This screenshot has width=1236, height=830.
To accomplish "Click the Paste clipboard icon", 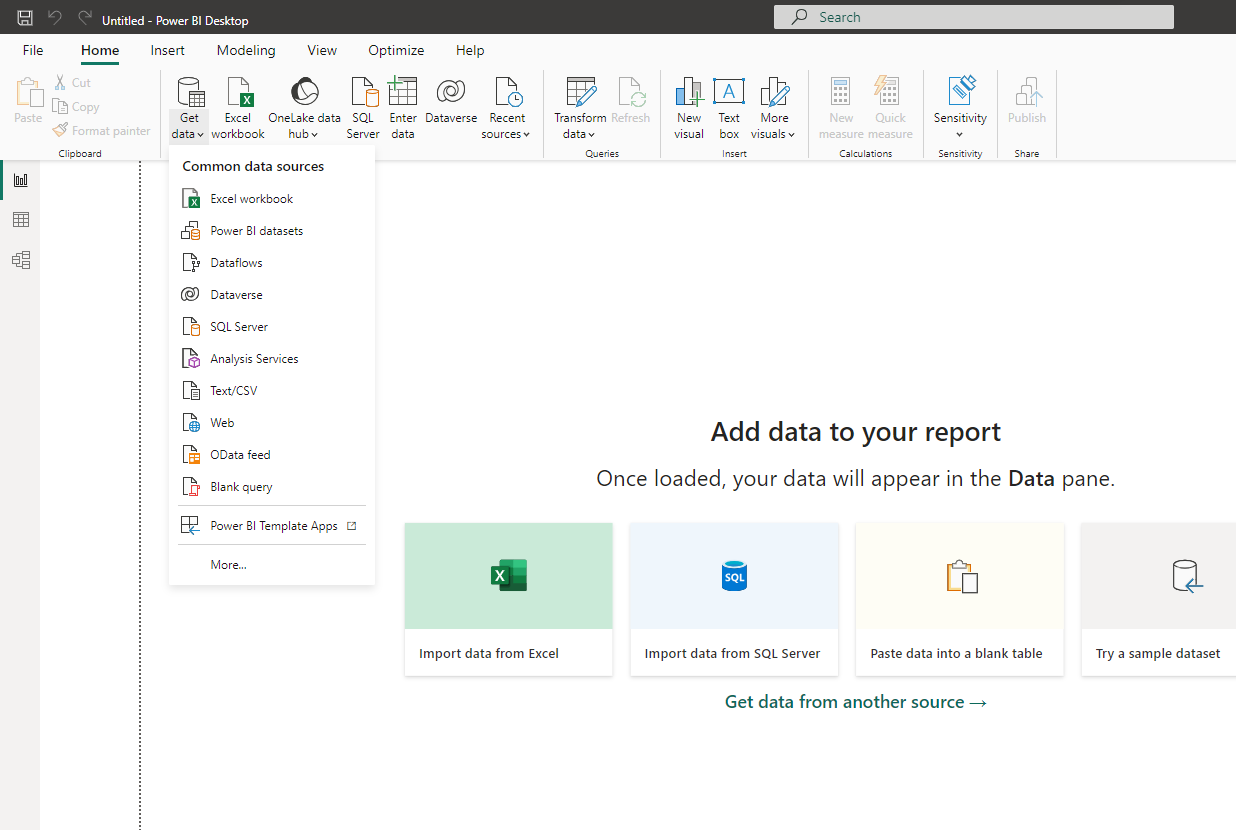I will click(28, 92).
